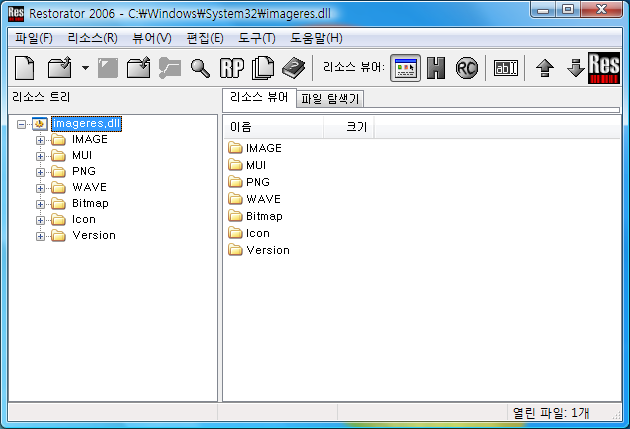This screenshot has width=630, height=429.
Task: Click the window resize grip corner
Action: click(616, 415)
